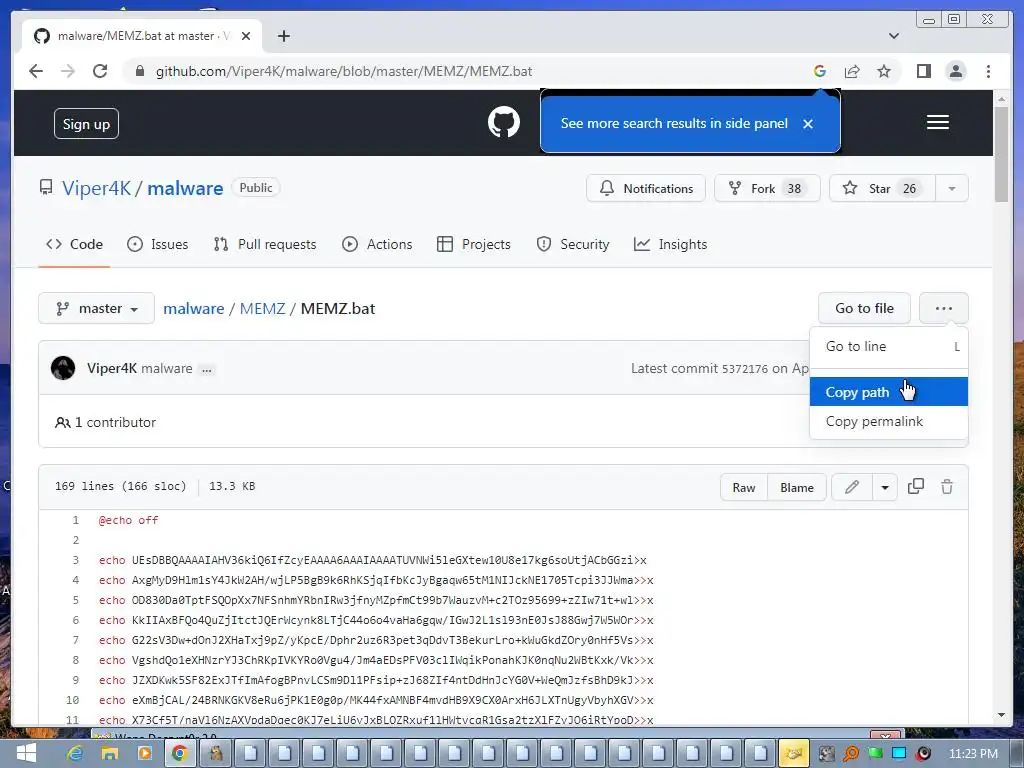Select Copy path menu entry
Screen dimensions: 1024x768
pos(888,392)
